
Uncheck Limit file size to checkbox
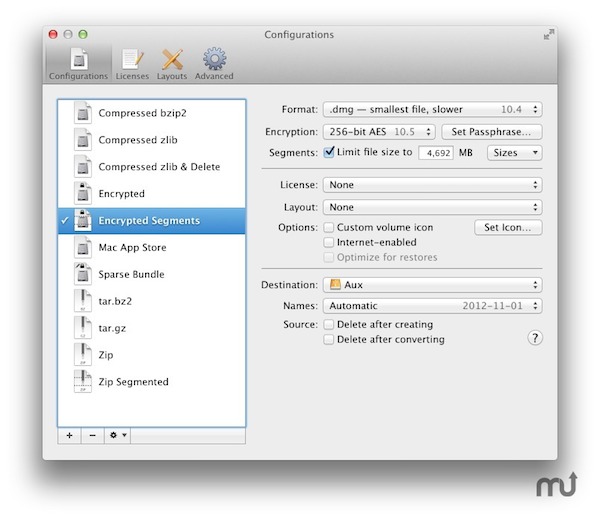(x=330, y=153)
